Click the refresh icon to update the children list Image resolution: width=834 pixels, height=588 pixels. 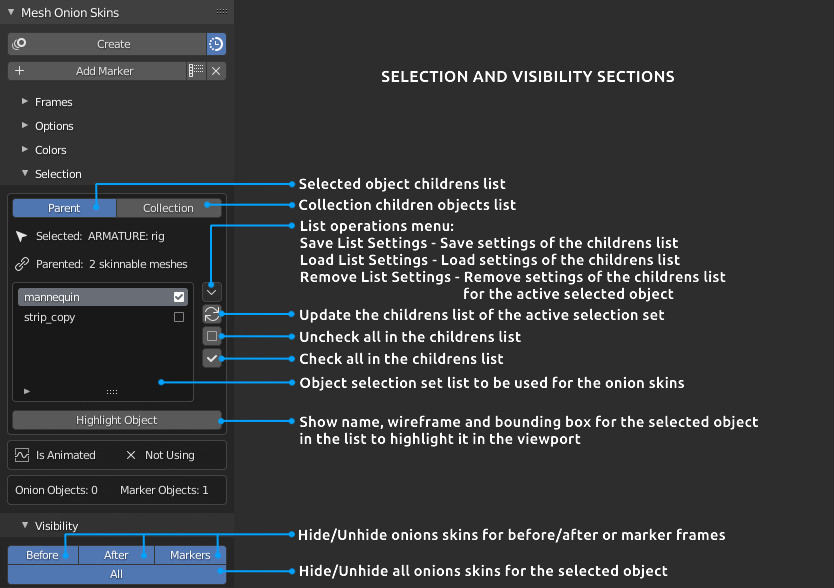[211, 314]
